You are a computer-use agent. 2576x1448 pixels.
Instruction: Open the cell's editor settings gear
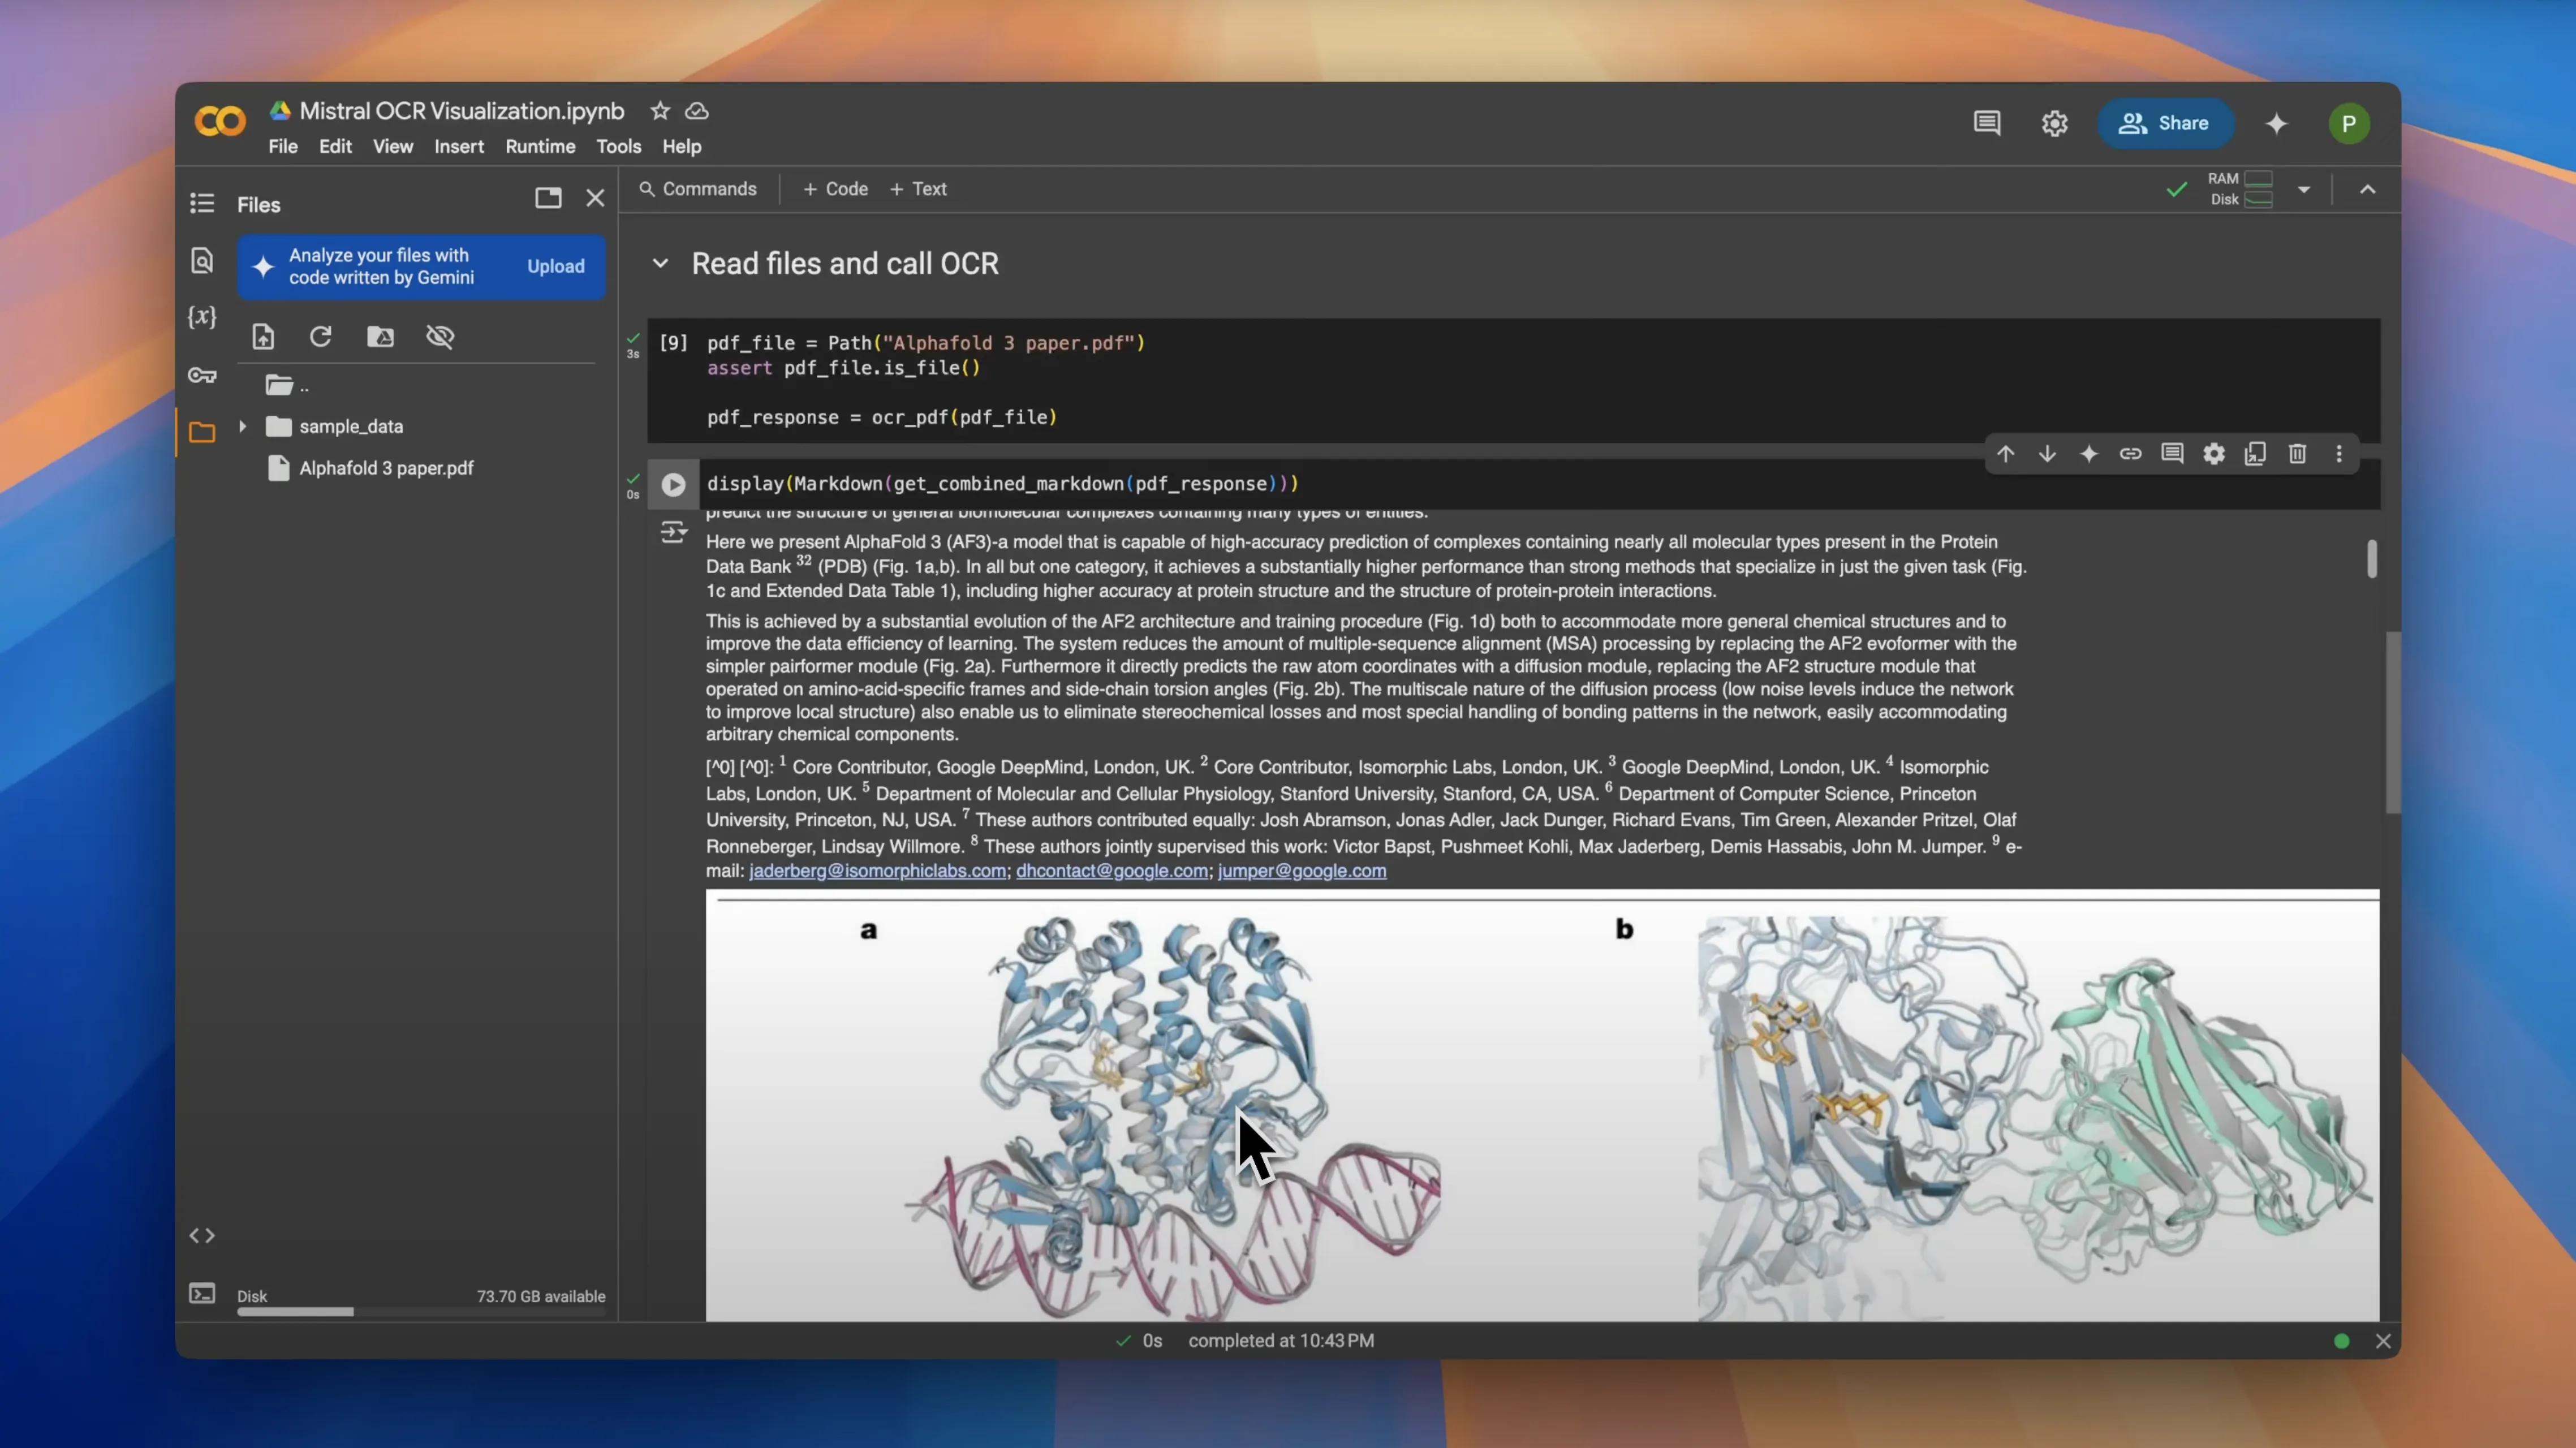pyautogui.click(x=2214, y=454)
